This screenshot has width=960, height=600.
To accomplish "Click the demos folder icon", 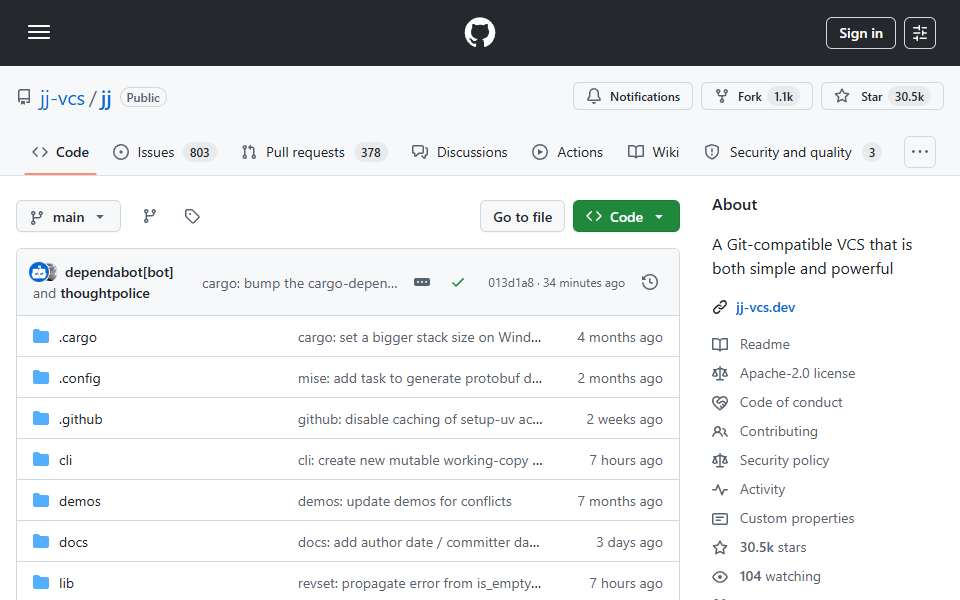I will click(x=41, y=501).
